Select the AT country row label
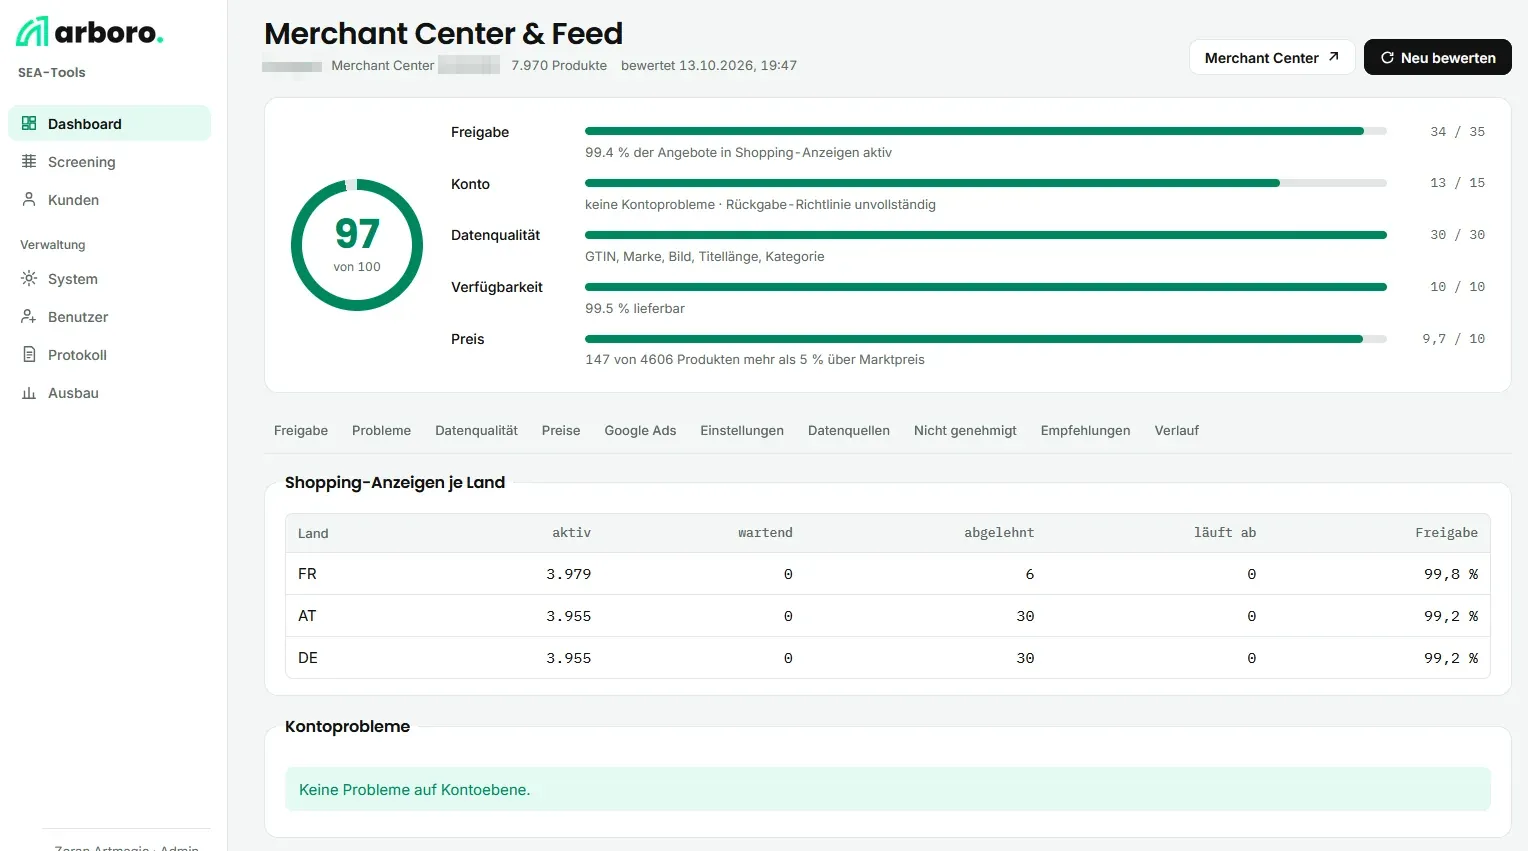This screenshot has width=1528, height=851. point(307,616)
